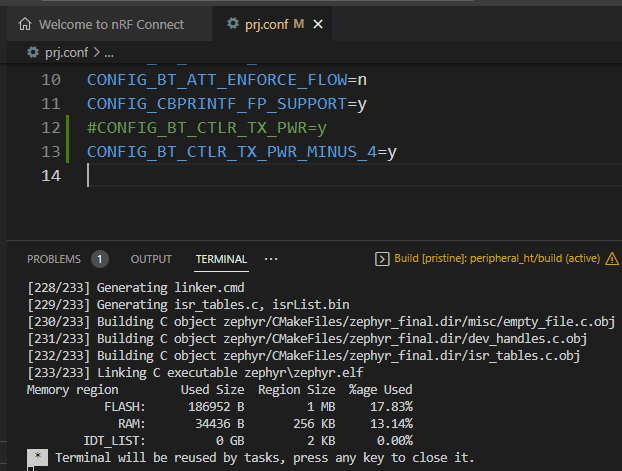Click the terminal task icon beside Build
The image size is (622, 471).
click(x=381, y=259)
